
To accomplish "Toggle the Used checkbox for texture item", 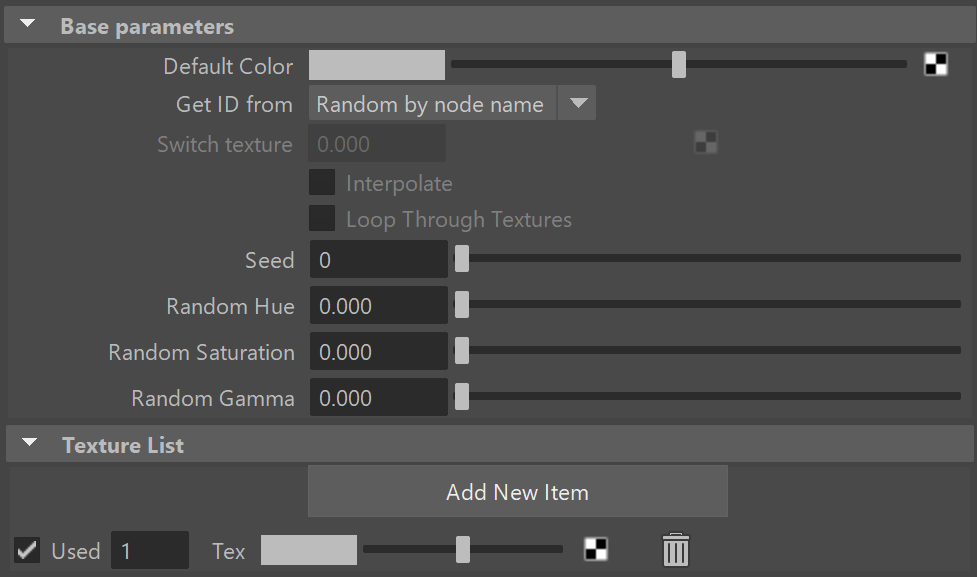I will click(x=27, y=550).
